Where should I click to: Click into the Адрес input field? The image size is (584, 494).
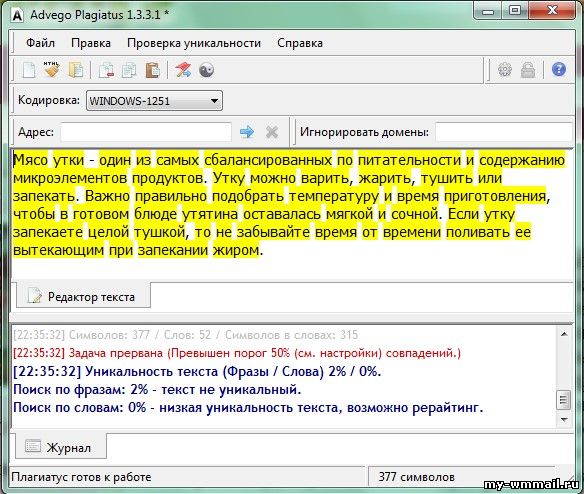[146, 132]
